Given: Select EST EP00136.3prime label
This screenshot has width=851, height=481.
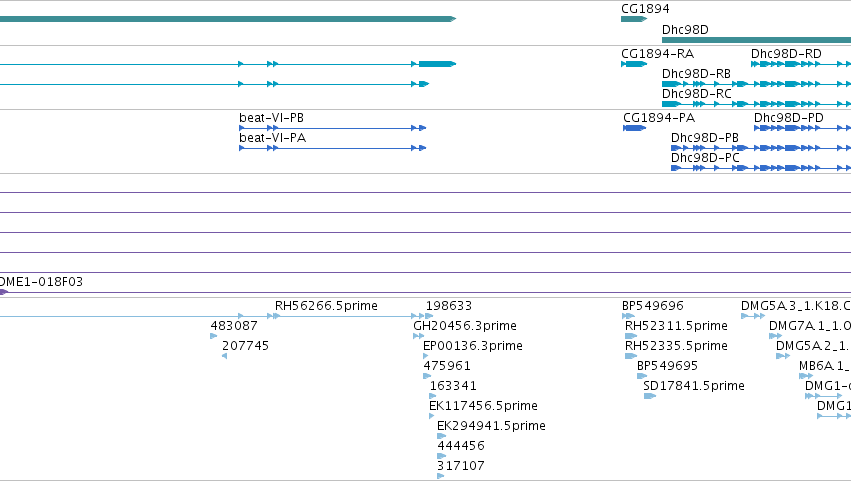Looking at the screenshot, I should pos(473,346).
